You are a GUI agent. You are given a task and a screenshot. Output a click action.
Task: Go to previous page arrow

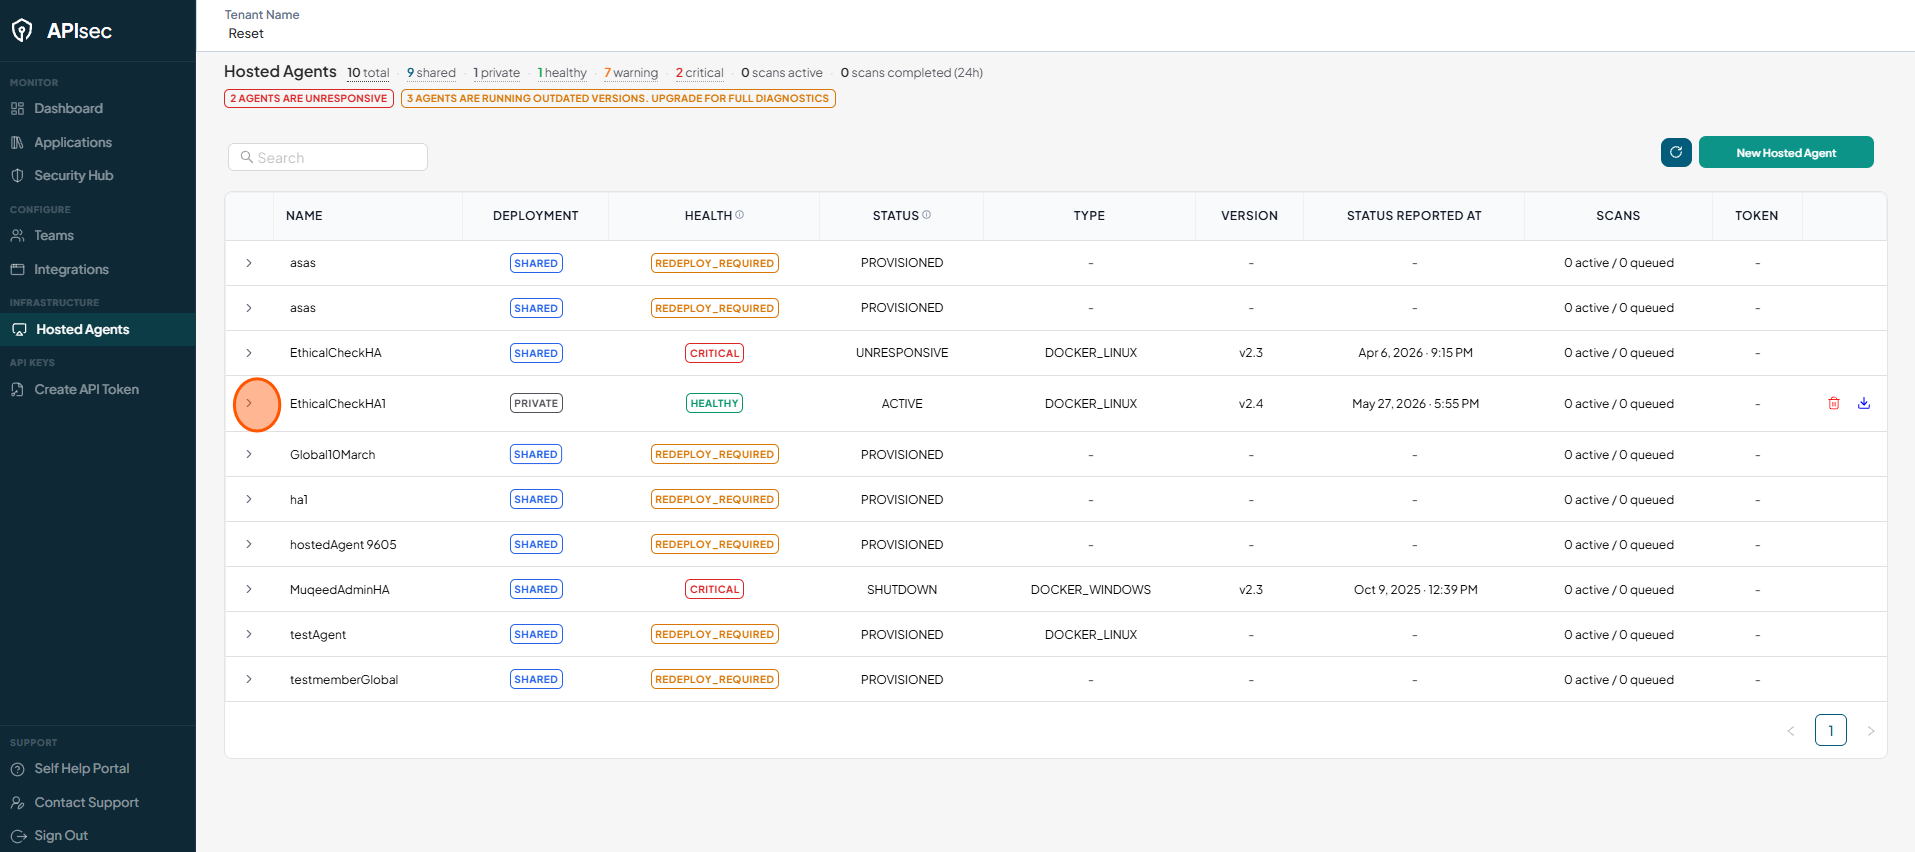point(1791,731)
